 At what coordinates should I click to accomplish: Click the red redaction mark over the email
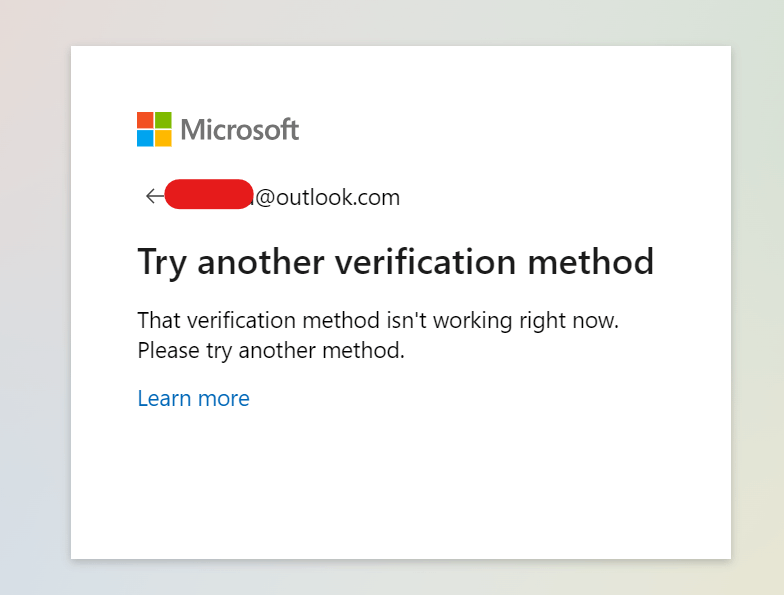coord(209,194)
